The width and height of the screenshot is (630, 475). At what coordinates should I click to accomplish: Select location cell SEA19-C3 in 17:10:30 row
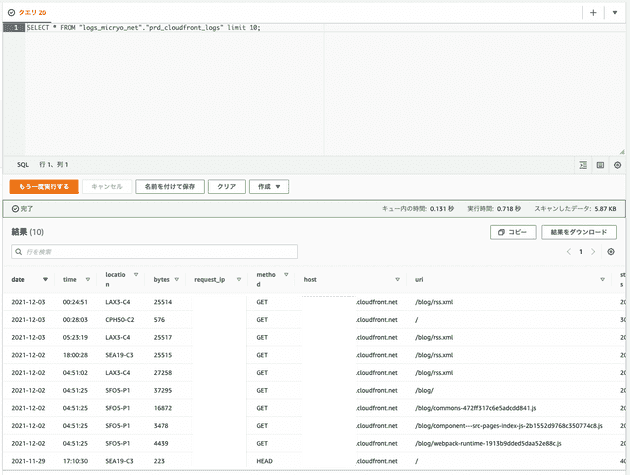(119, 461)
